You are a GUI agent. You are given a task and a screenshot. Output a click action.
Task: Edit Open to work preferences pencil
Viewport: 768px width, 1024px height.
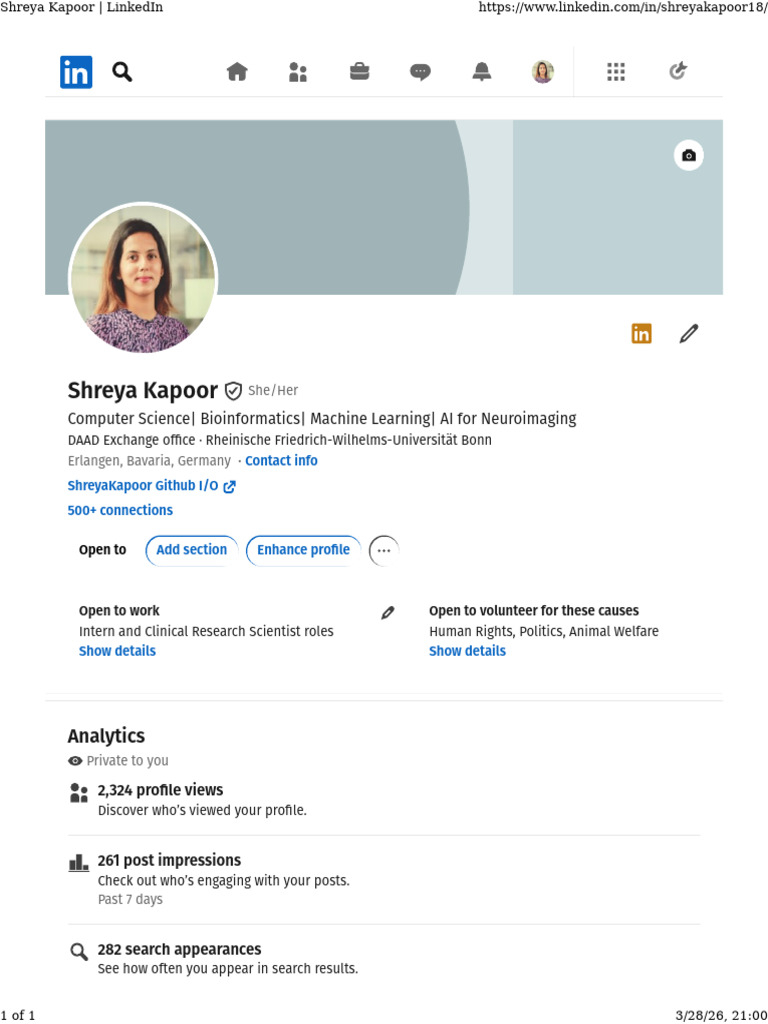coord(387,613)
